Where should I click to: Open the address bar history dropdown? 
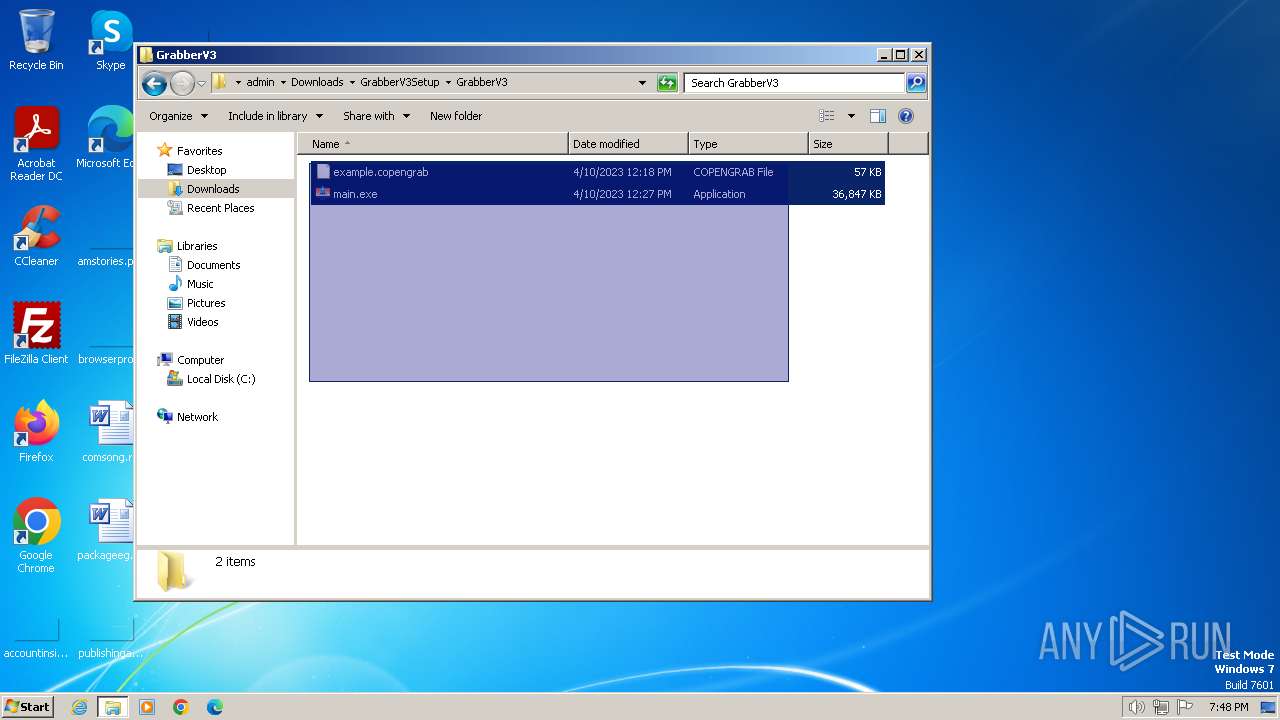642,83
